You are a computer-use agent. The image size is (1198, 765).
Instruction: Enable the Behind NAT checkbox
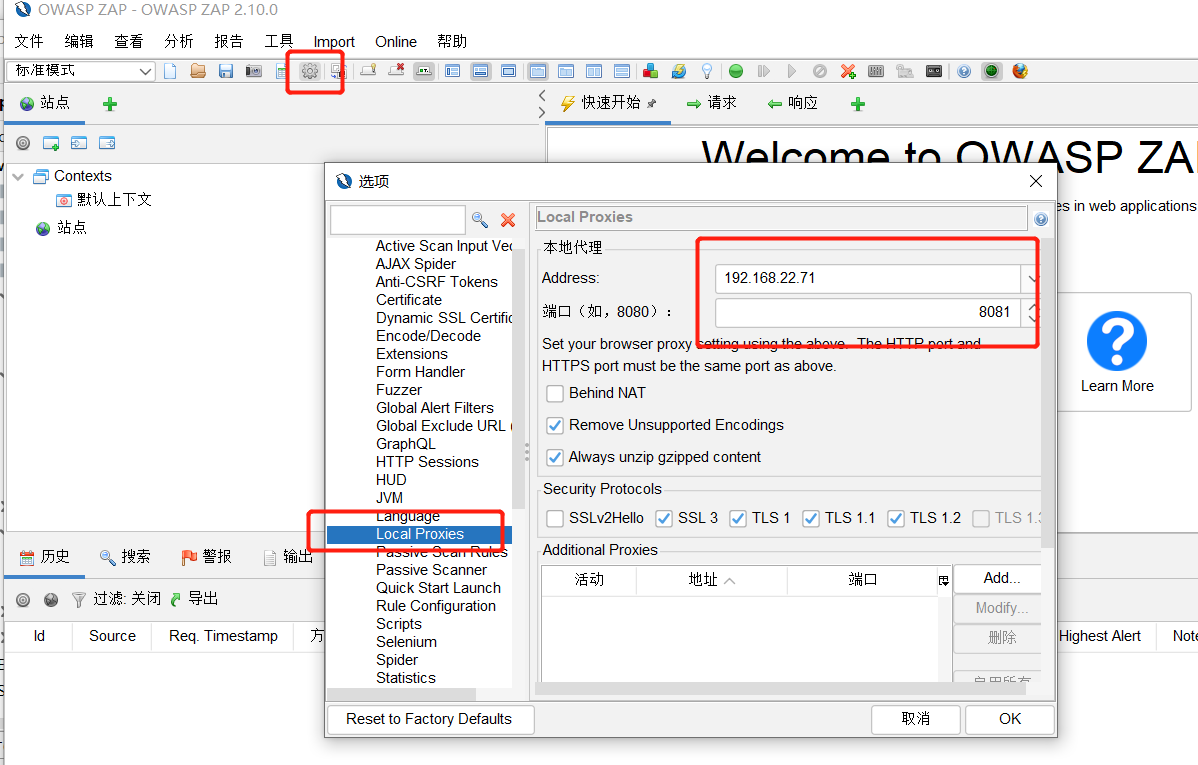pyautogui.click(x=556, y=393)
